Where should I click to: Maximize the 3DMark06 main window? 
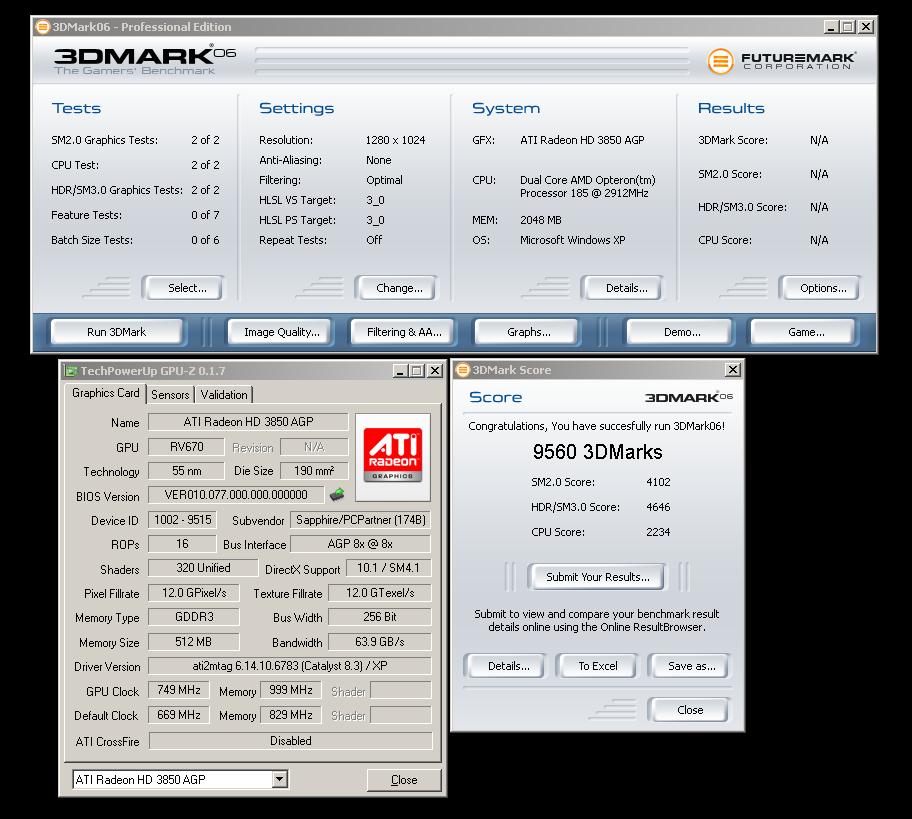click(848, 27)
